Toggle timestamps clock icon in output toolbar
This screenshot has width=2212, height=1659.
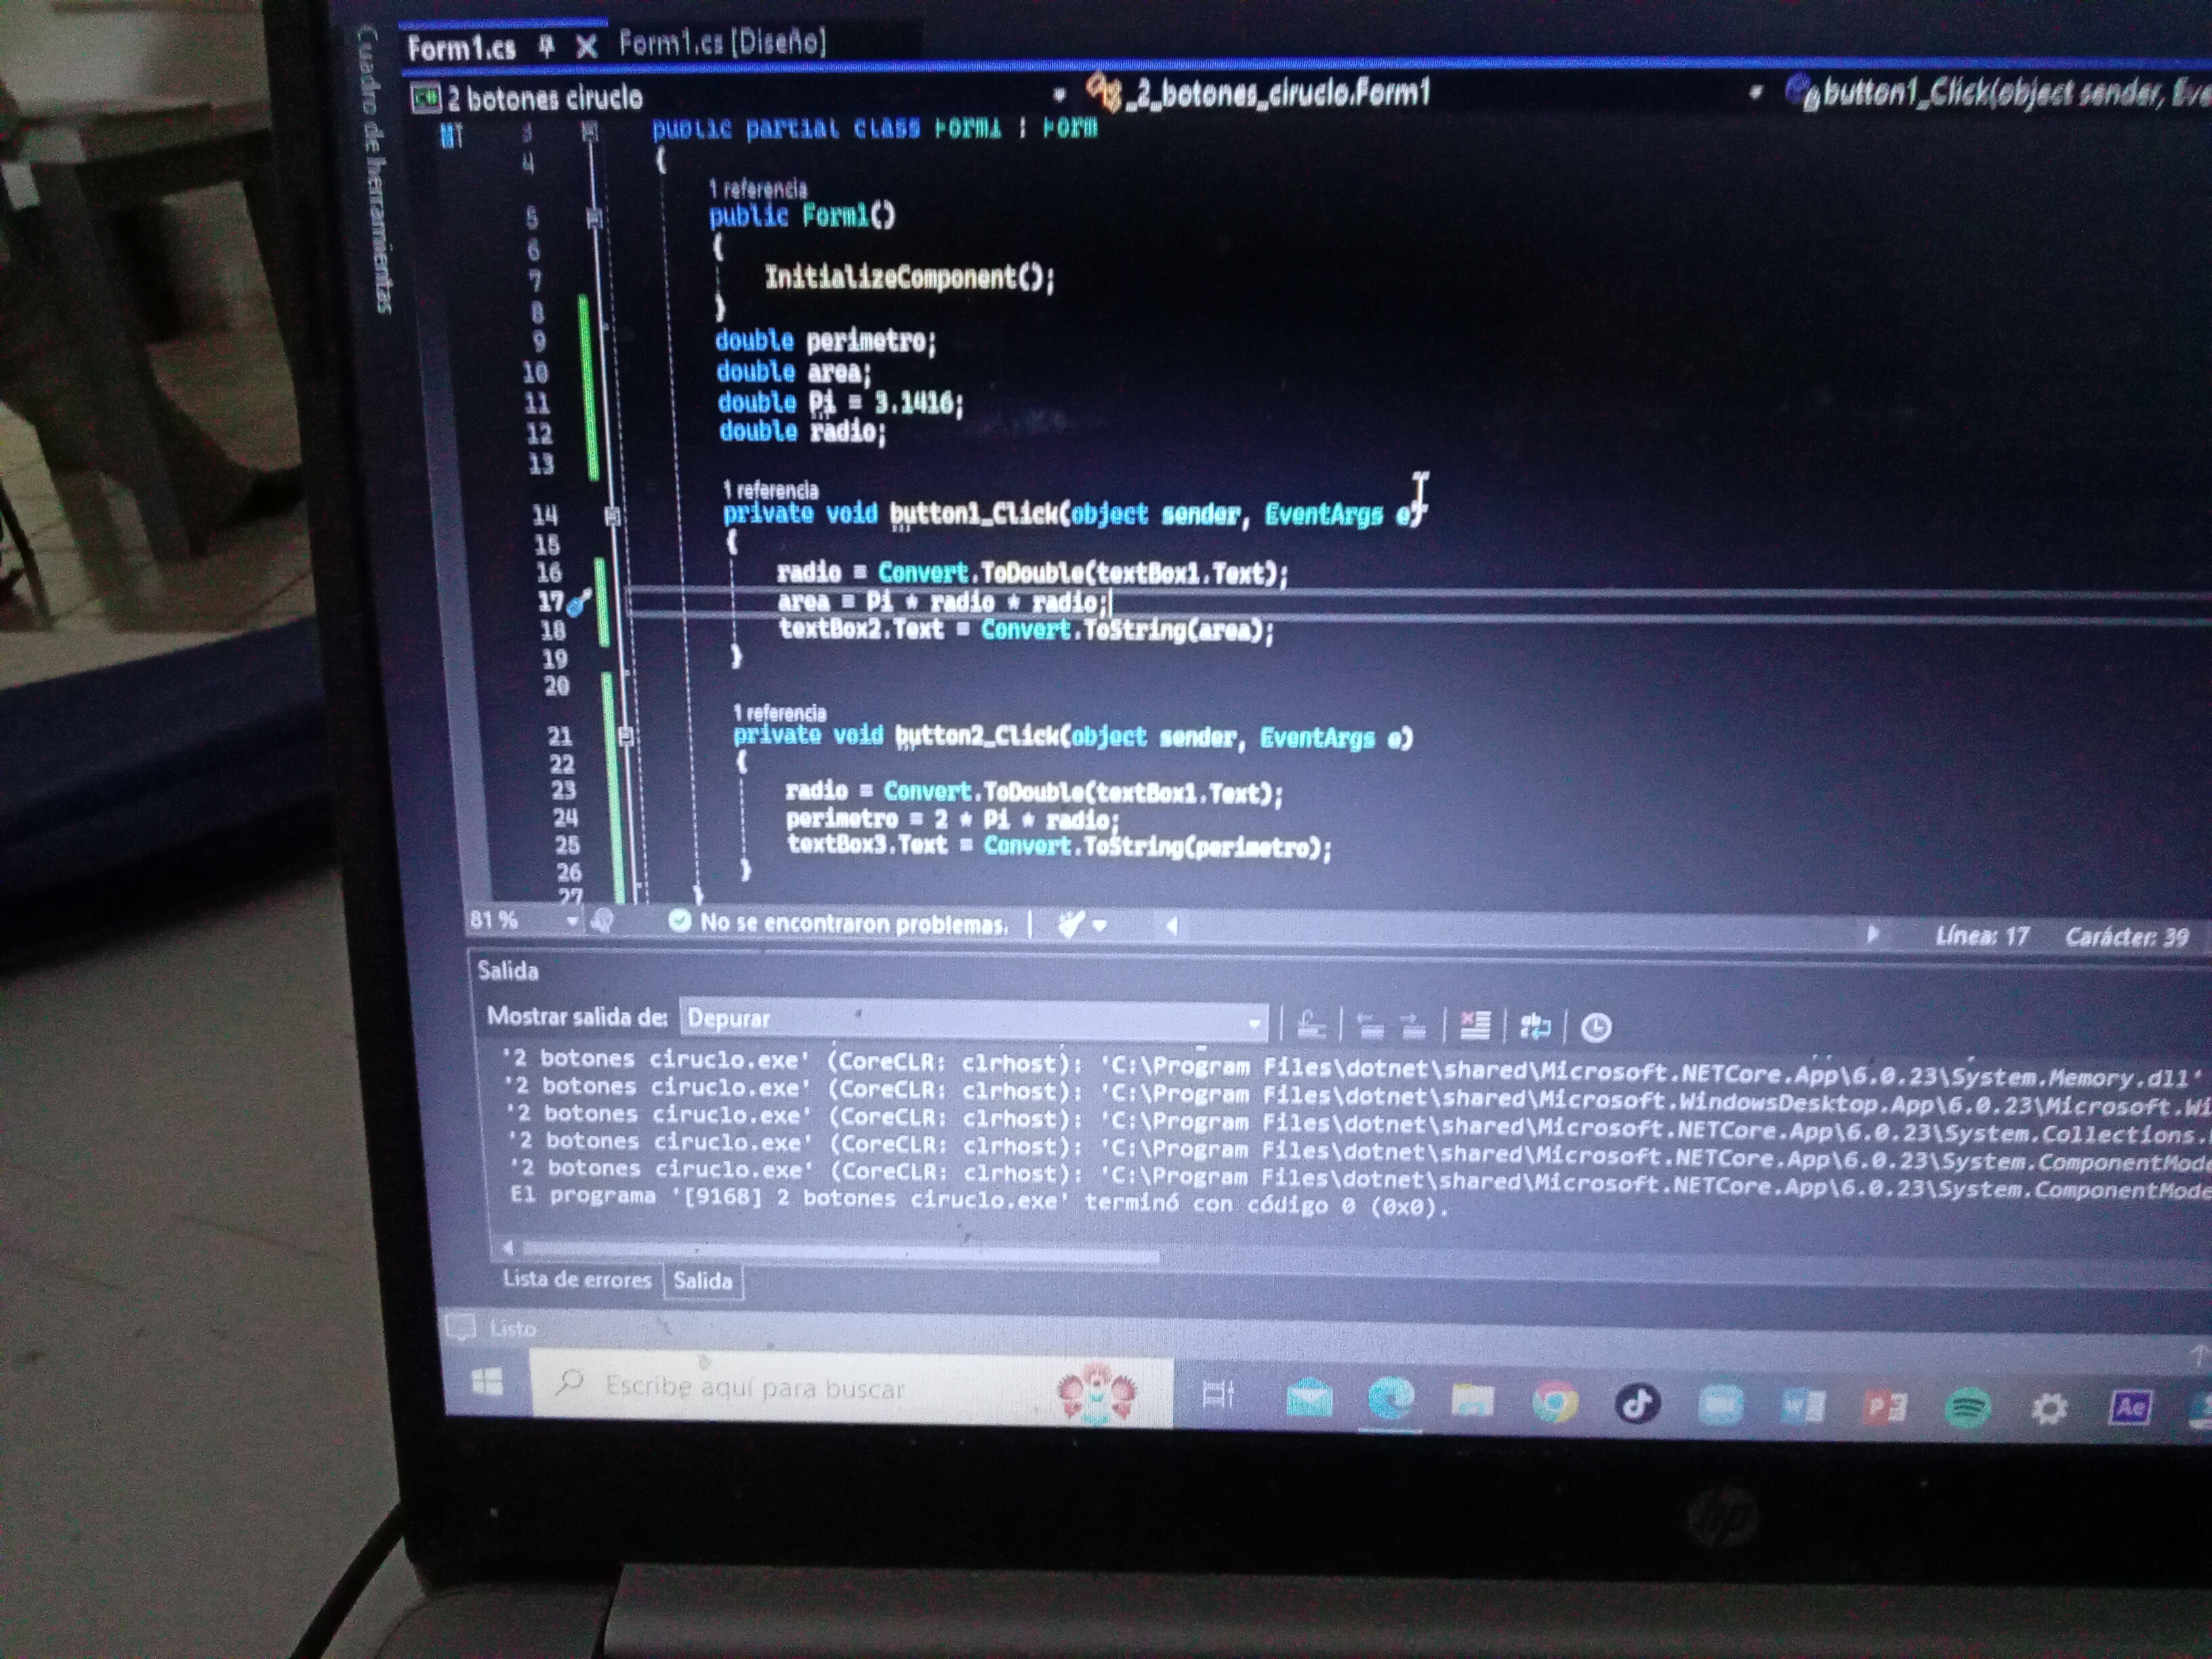point(1596,1028)
